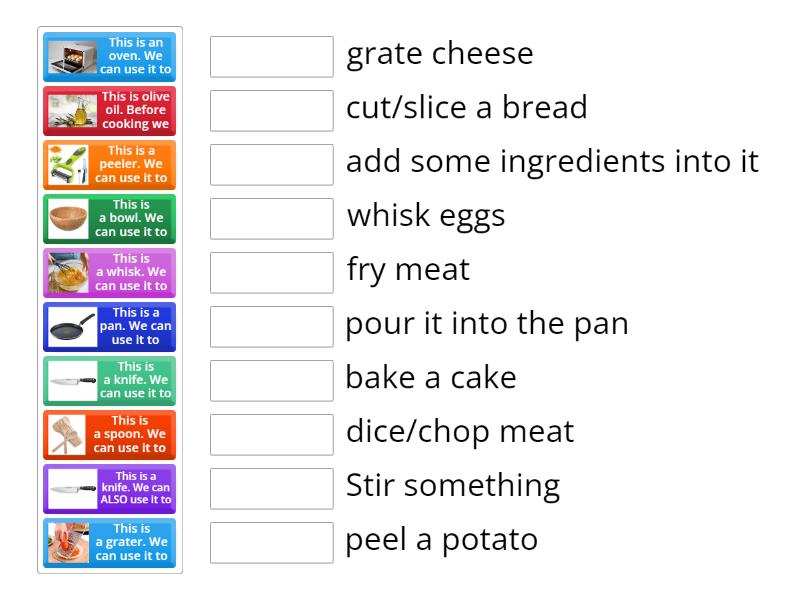The width and height of the screenshot is (800, 600).
Task: Select the slot beside peel a potato
Action: tap(271, 543)
